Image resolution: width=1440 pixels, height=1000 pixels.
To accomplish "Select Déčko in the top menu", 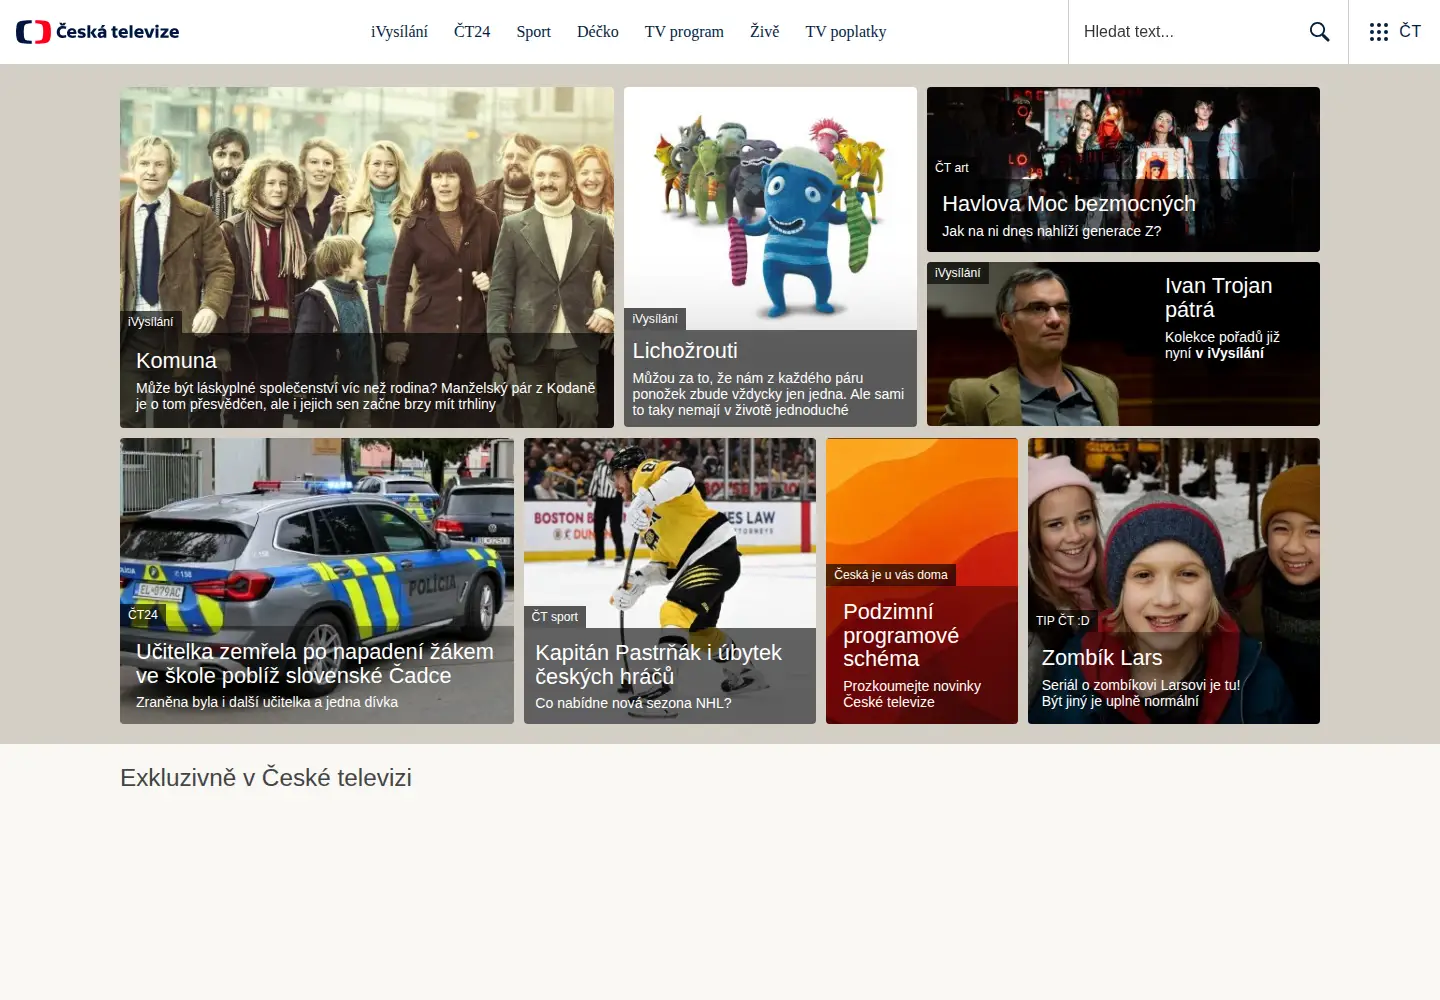I will click(598, 32).
